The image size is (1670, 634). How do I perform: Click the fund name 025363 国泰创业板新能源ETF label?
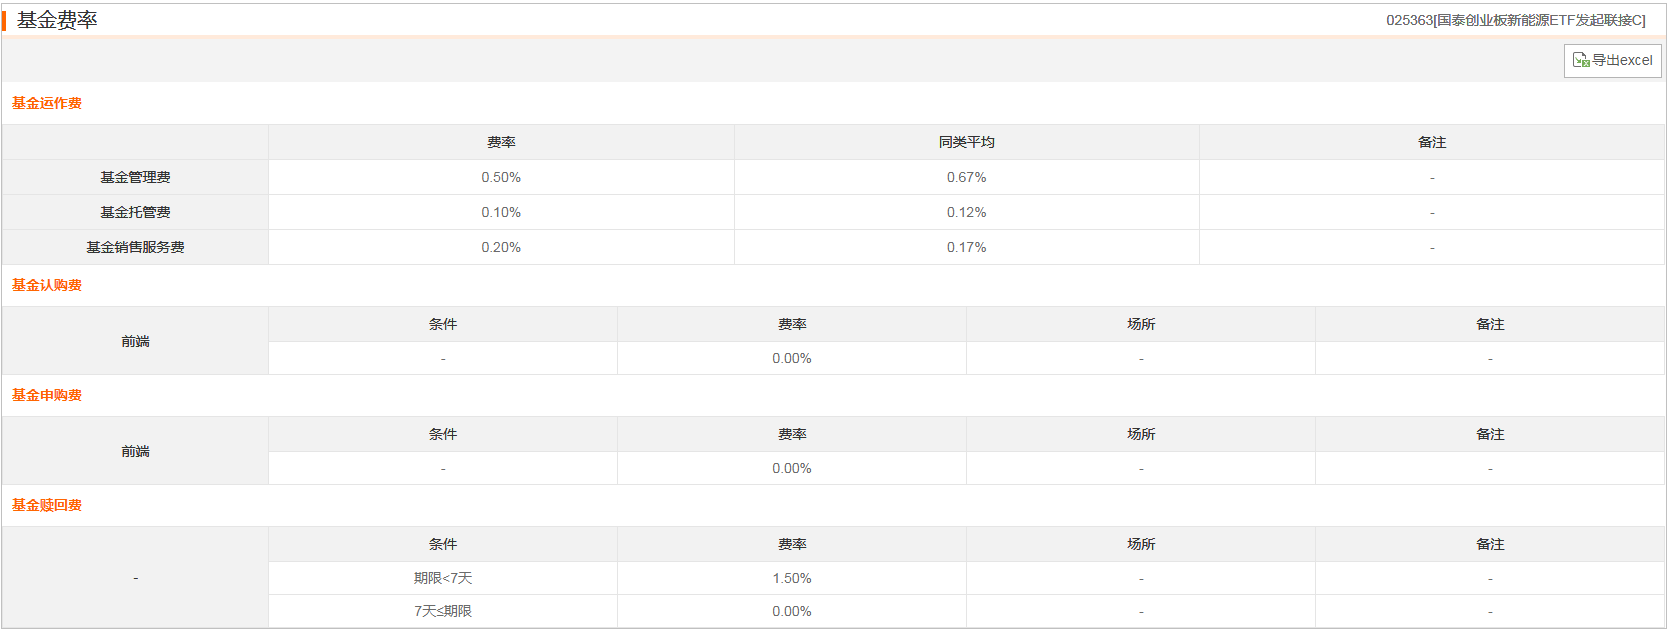point(1515,20)
